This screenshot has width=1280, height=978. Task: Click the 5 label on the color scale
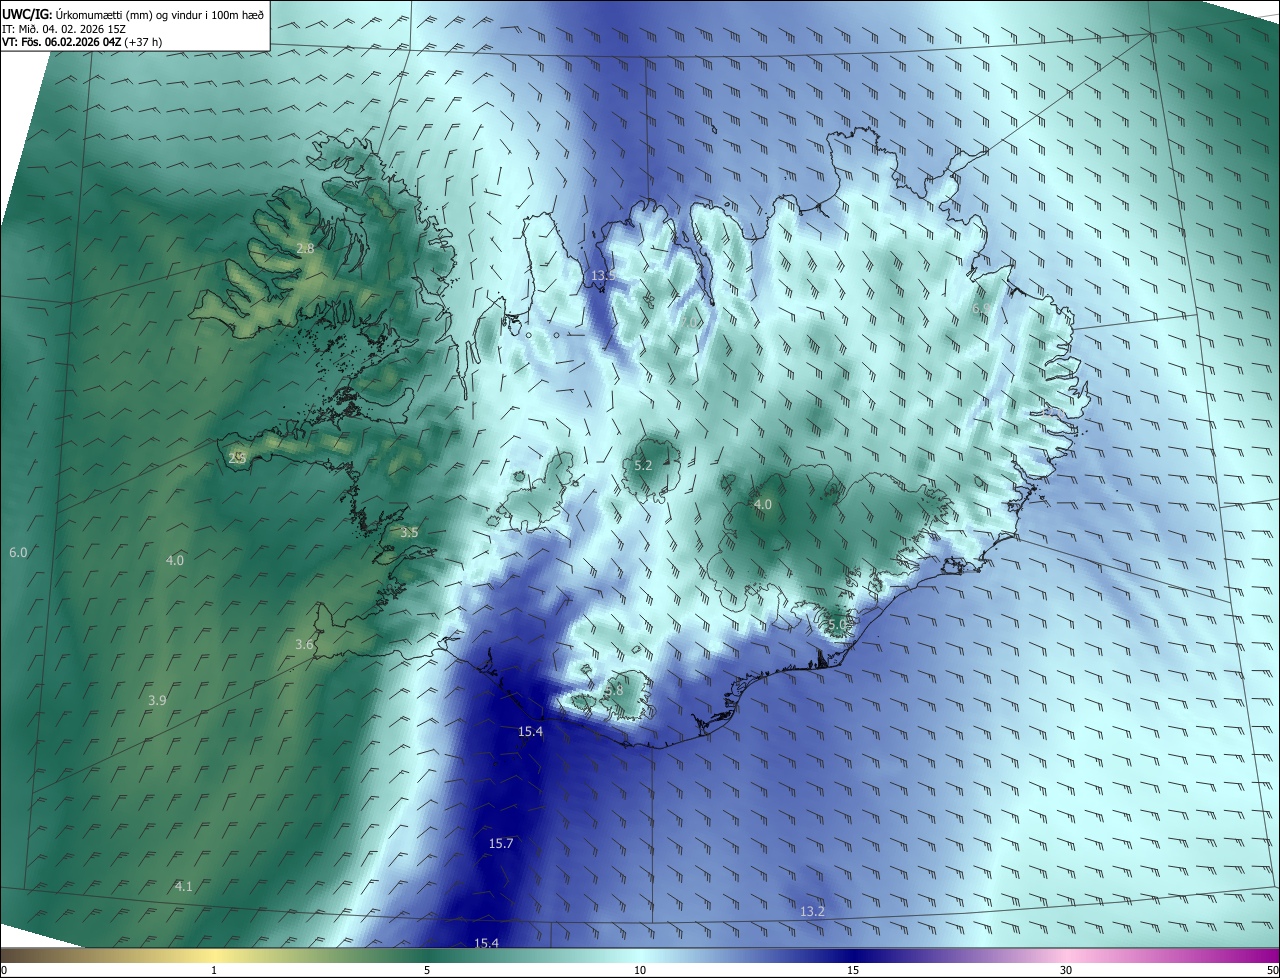coord(427,970)
